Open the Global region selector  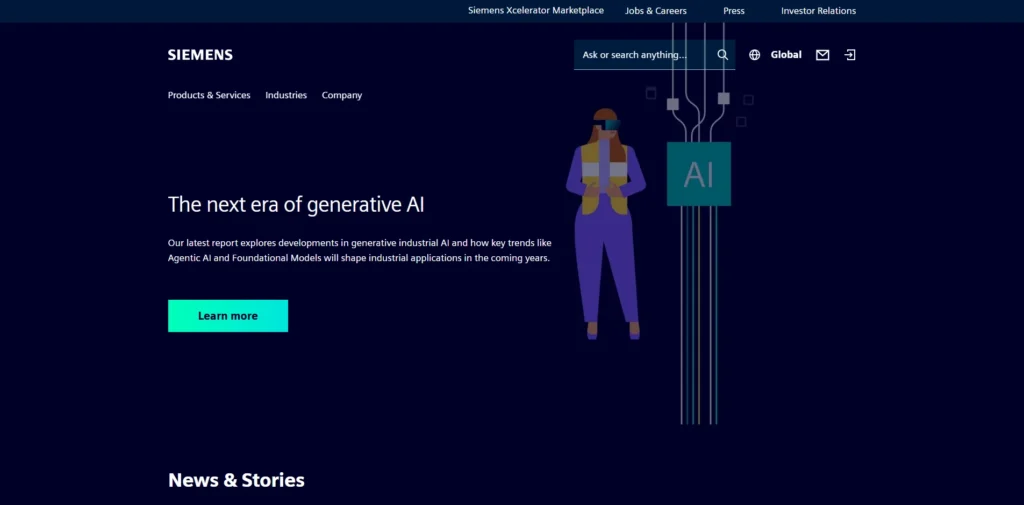click(786, 55)
